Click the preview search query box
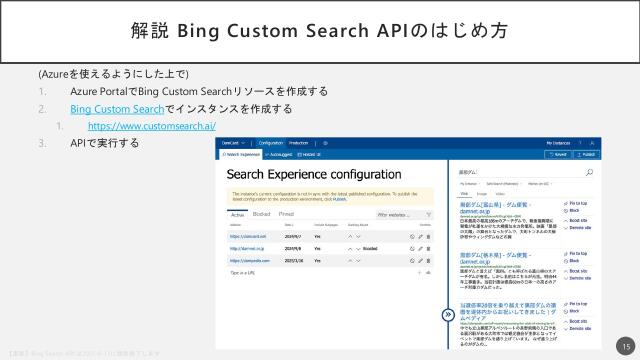 click(520, 172)
